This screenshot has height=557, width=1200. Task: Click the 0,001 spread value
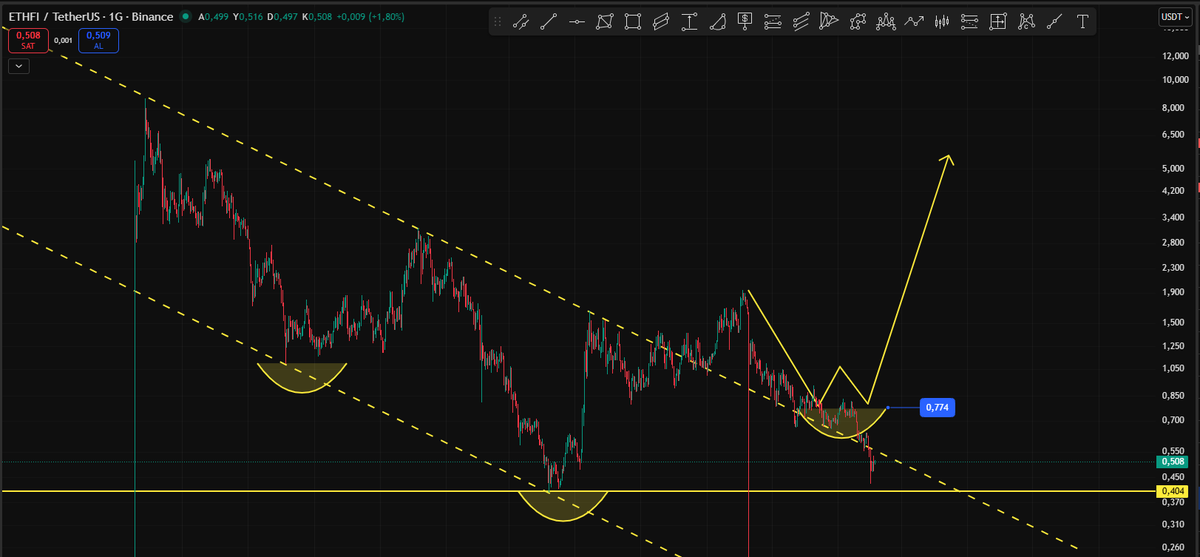tap(62, 41)
